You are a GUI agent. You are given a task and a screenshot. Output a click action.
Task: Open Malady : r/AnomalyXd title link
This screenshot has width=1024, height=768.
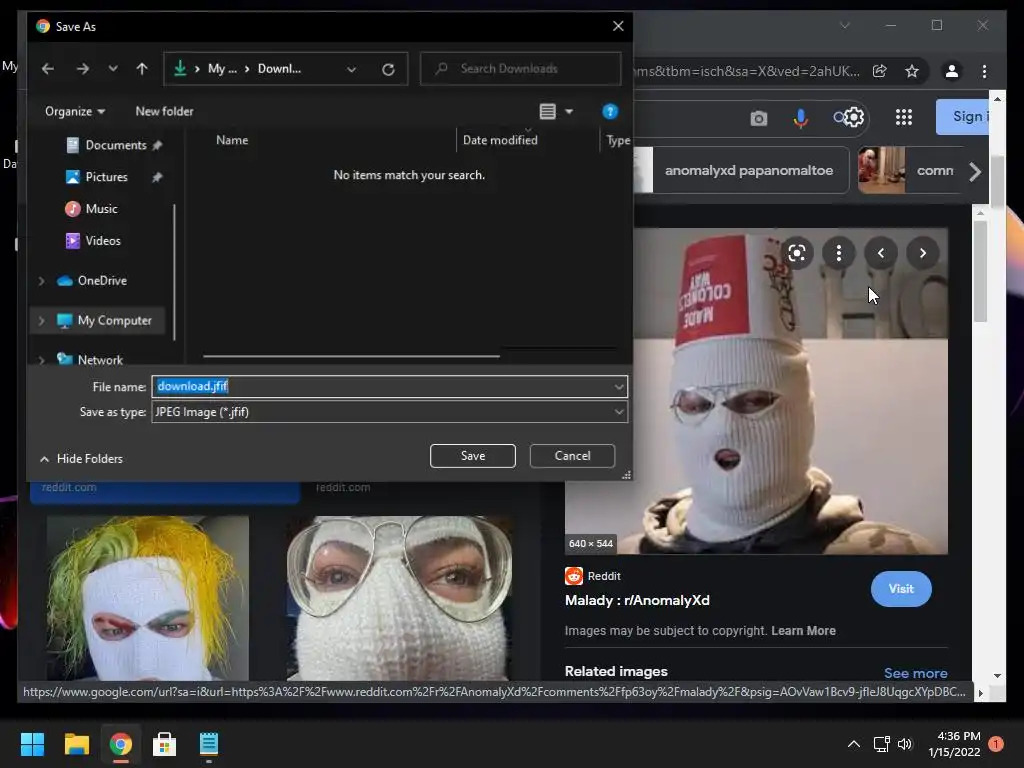coord(637,601)
